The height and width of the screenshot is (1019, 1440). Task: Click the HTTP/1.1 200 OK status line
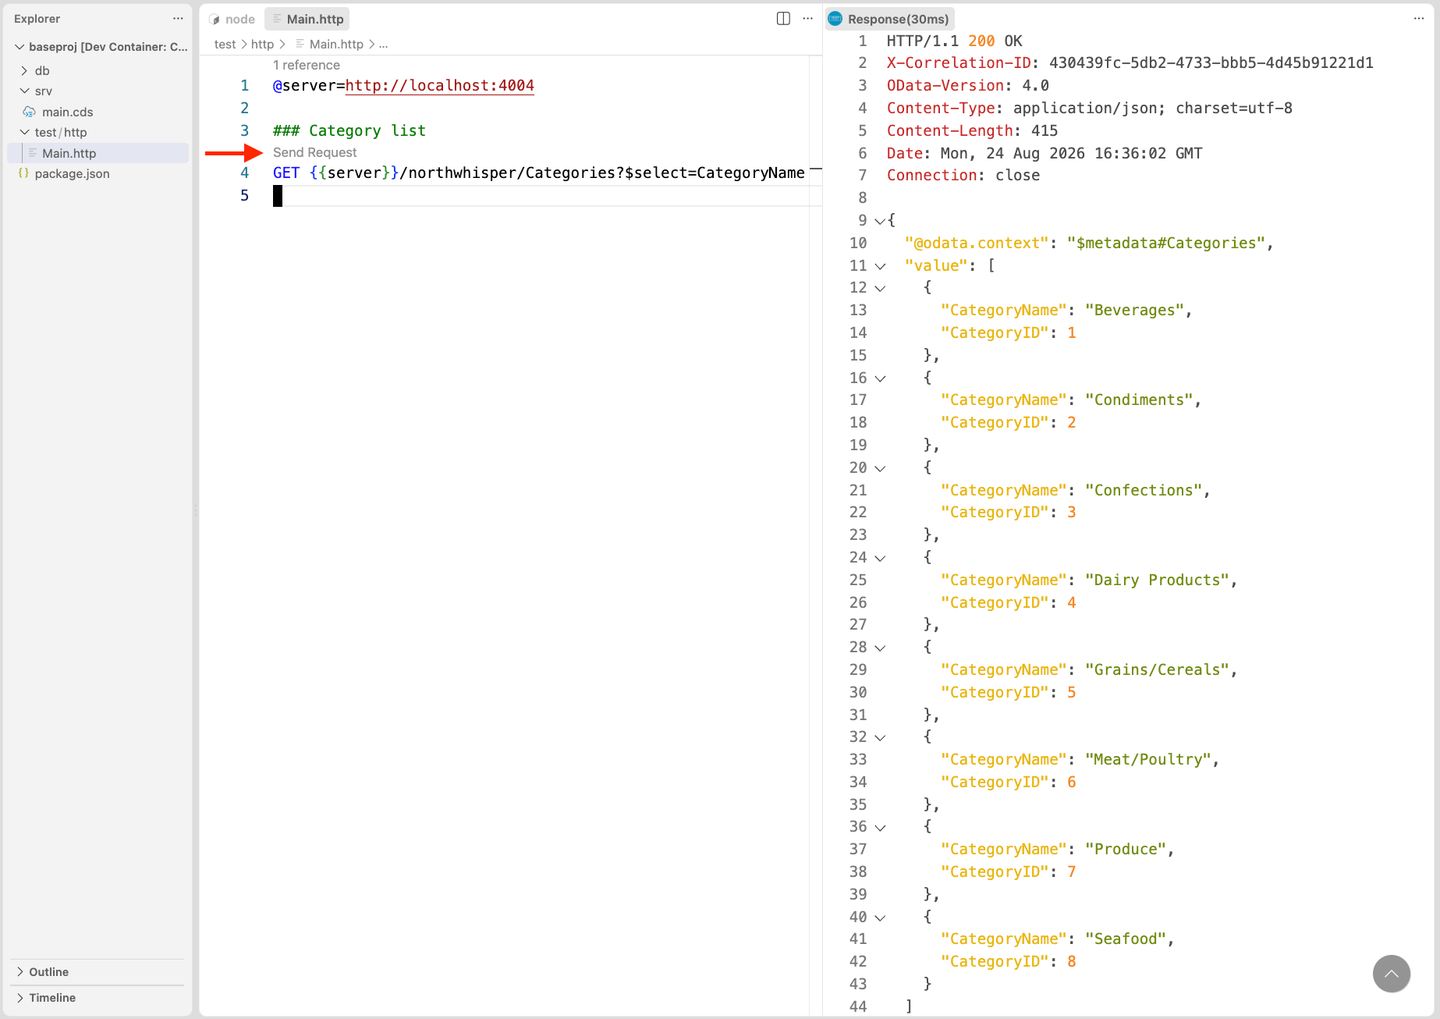pos(954,41)
